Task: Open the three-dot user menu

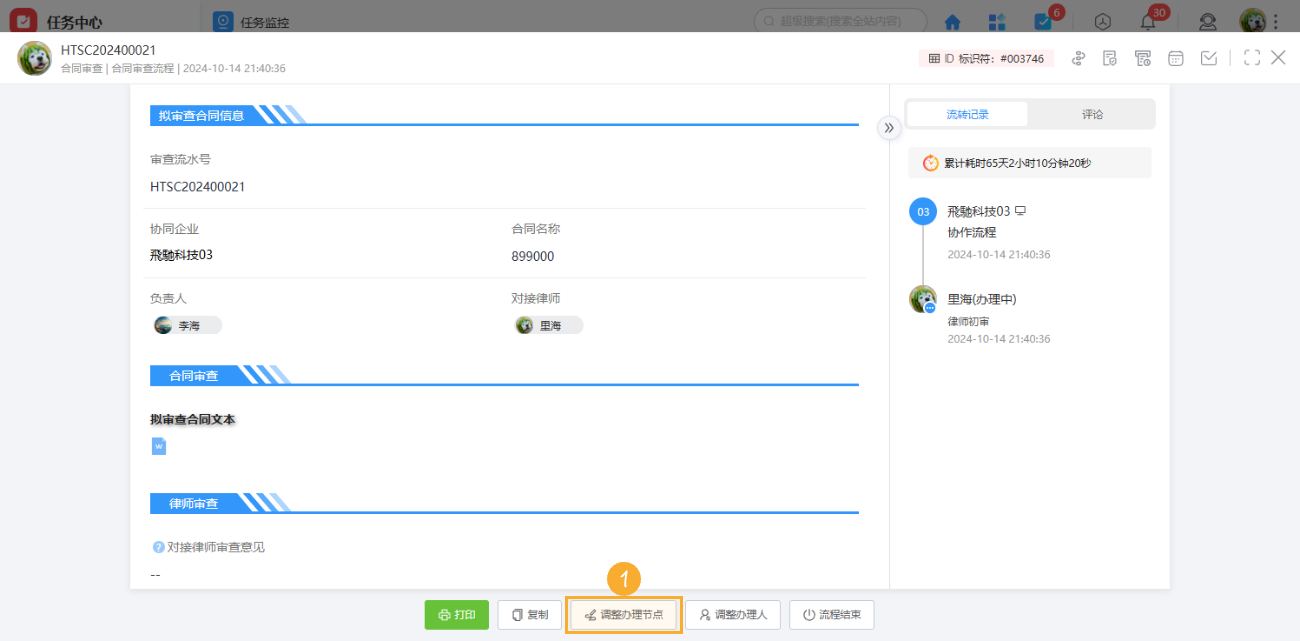Action: click(x=1275, y=21)
